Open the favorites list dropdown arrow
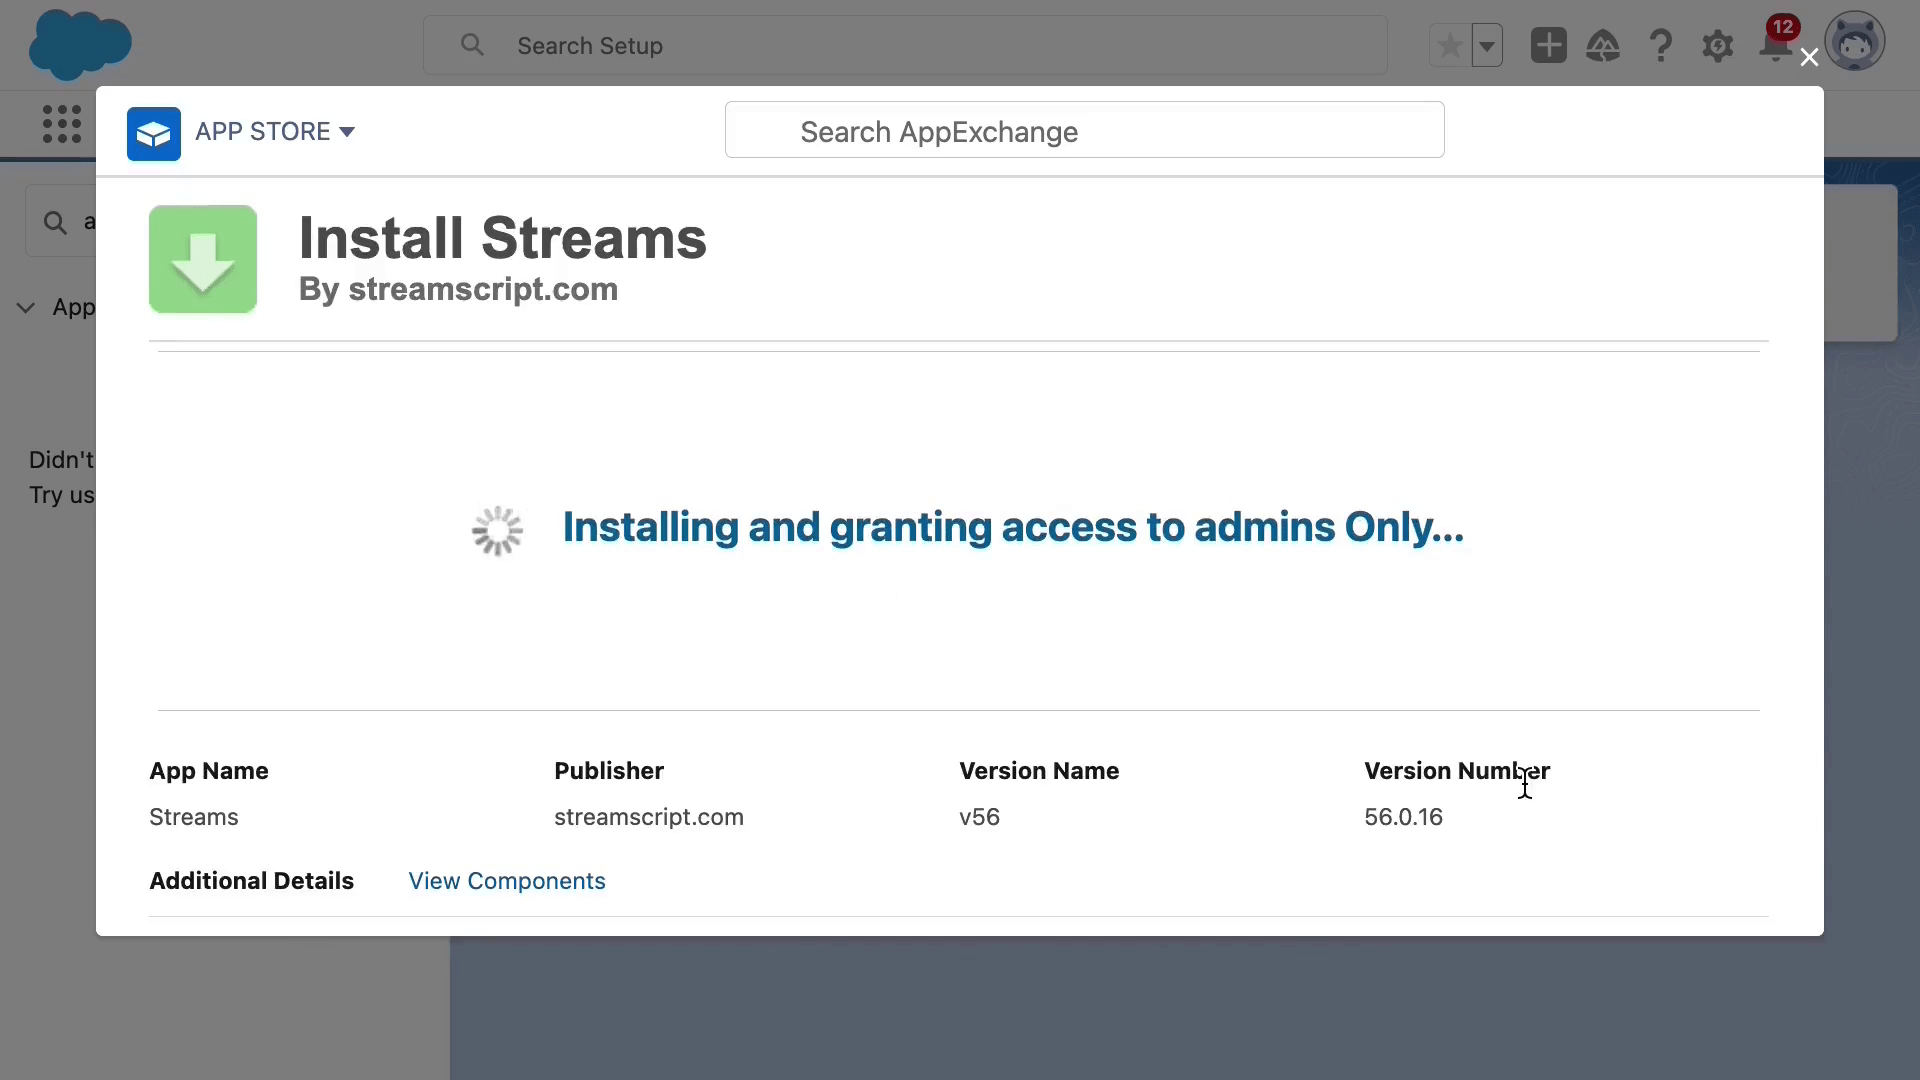This screenshot has width=1920, height=1080. [x=1487, y=46]
